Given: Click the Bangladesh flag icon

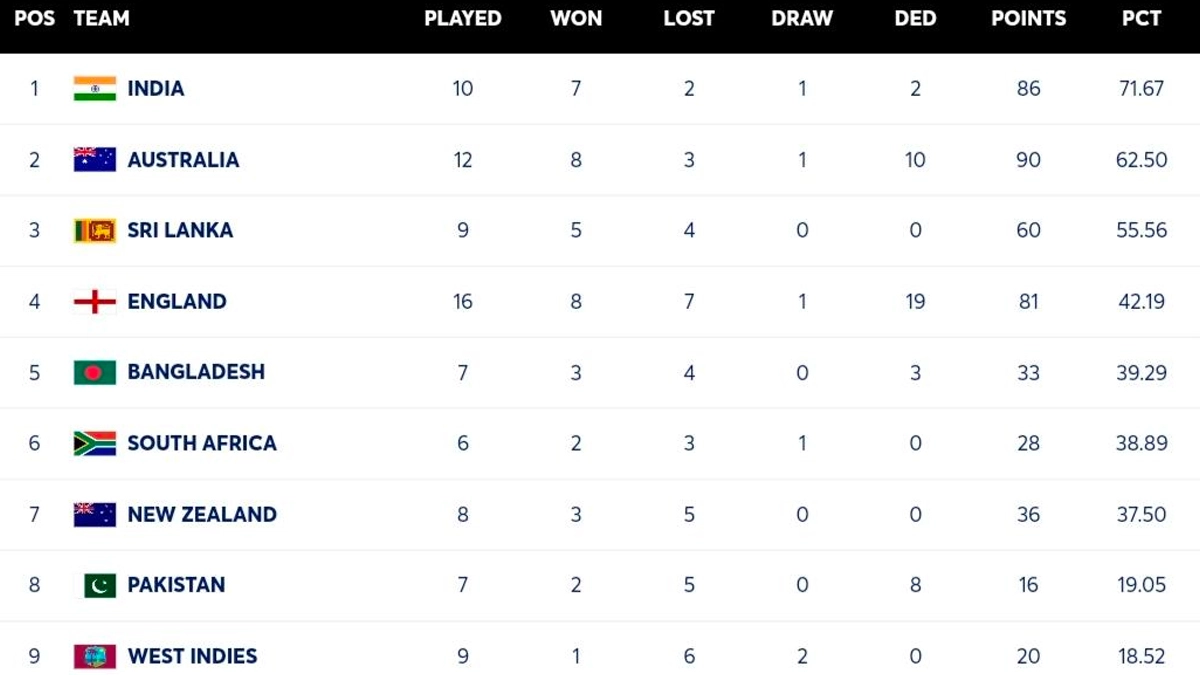Looking at the screenshot, I should (x=95, y=372).
